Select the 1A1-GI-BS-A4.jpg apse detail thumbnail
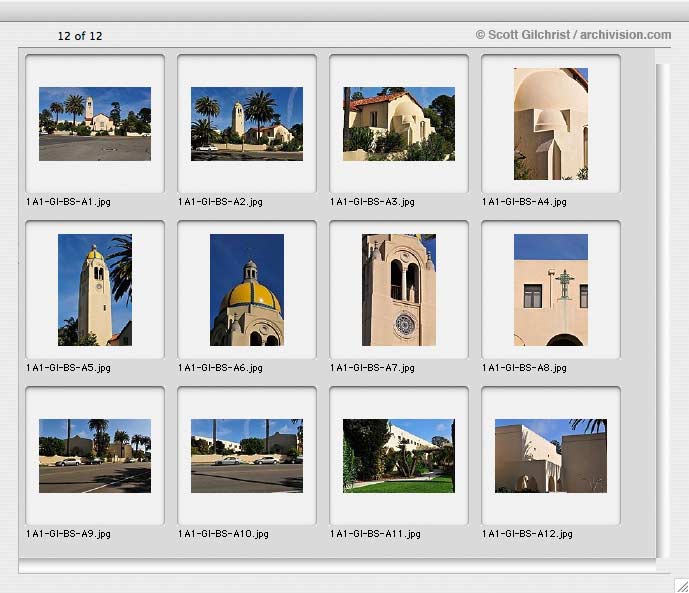The width and height of the screenshot is (689, 593). [551, 124]
